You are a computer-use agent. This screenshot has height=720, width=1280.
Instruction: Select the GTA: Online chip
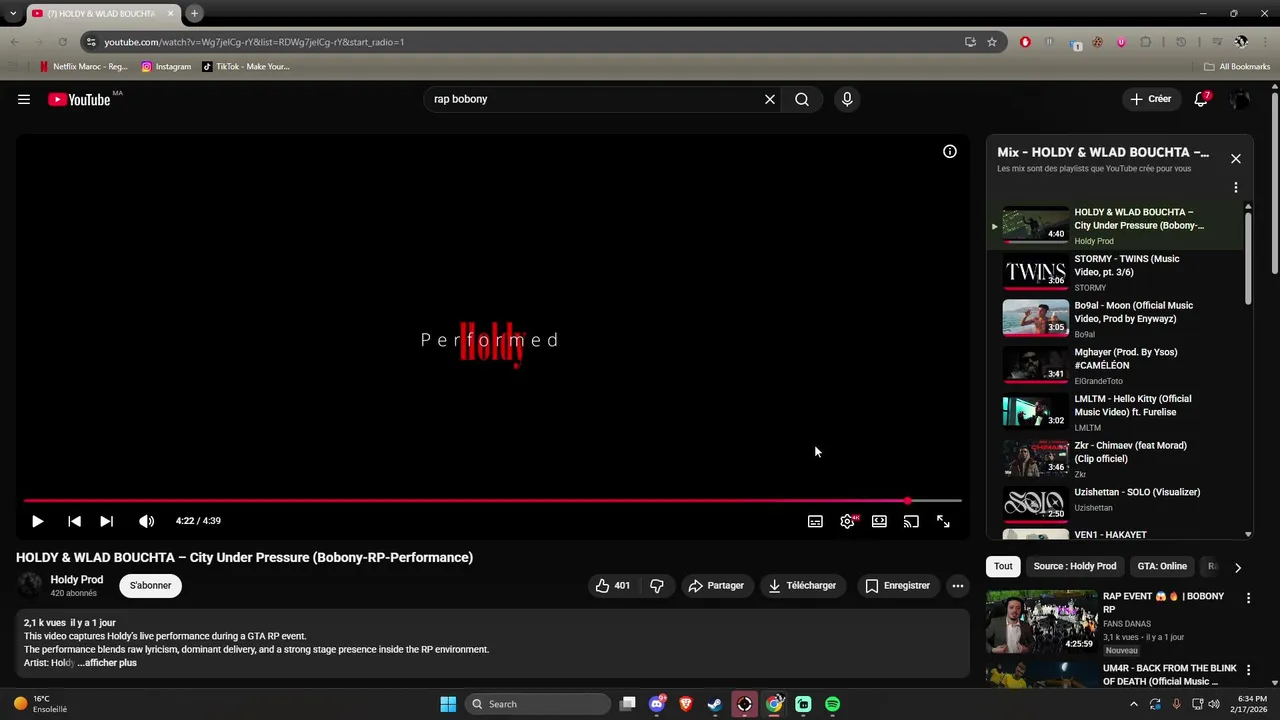tap(1162, 566)
